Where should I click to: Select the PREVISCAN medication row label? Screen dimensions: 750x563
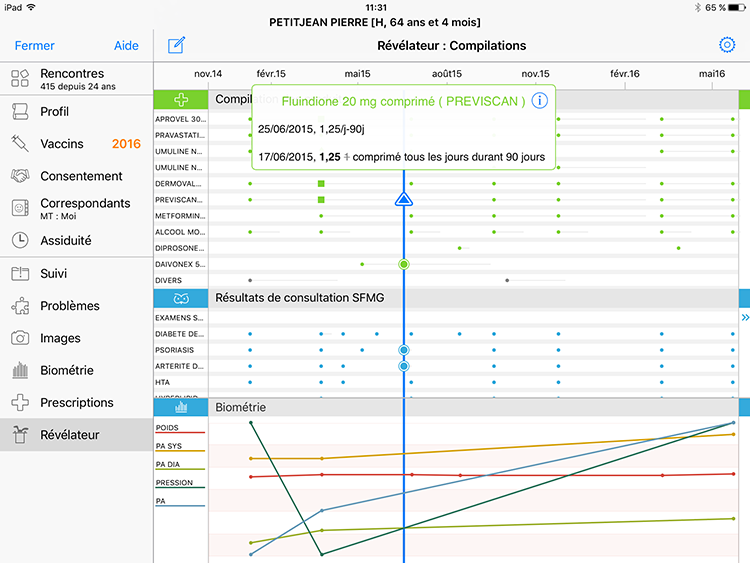180,200
